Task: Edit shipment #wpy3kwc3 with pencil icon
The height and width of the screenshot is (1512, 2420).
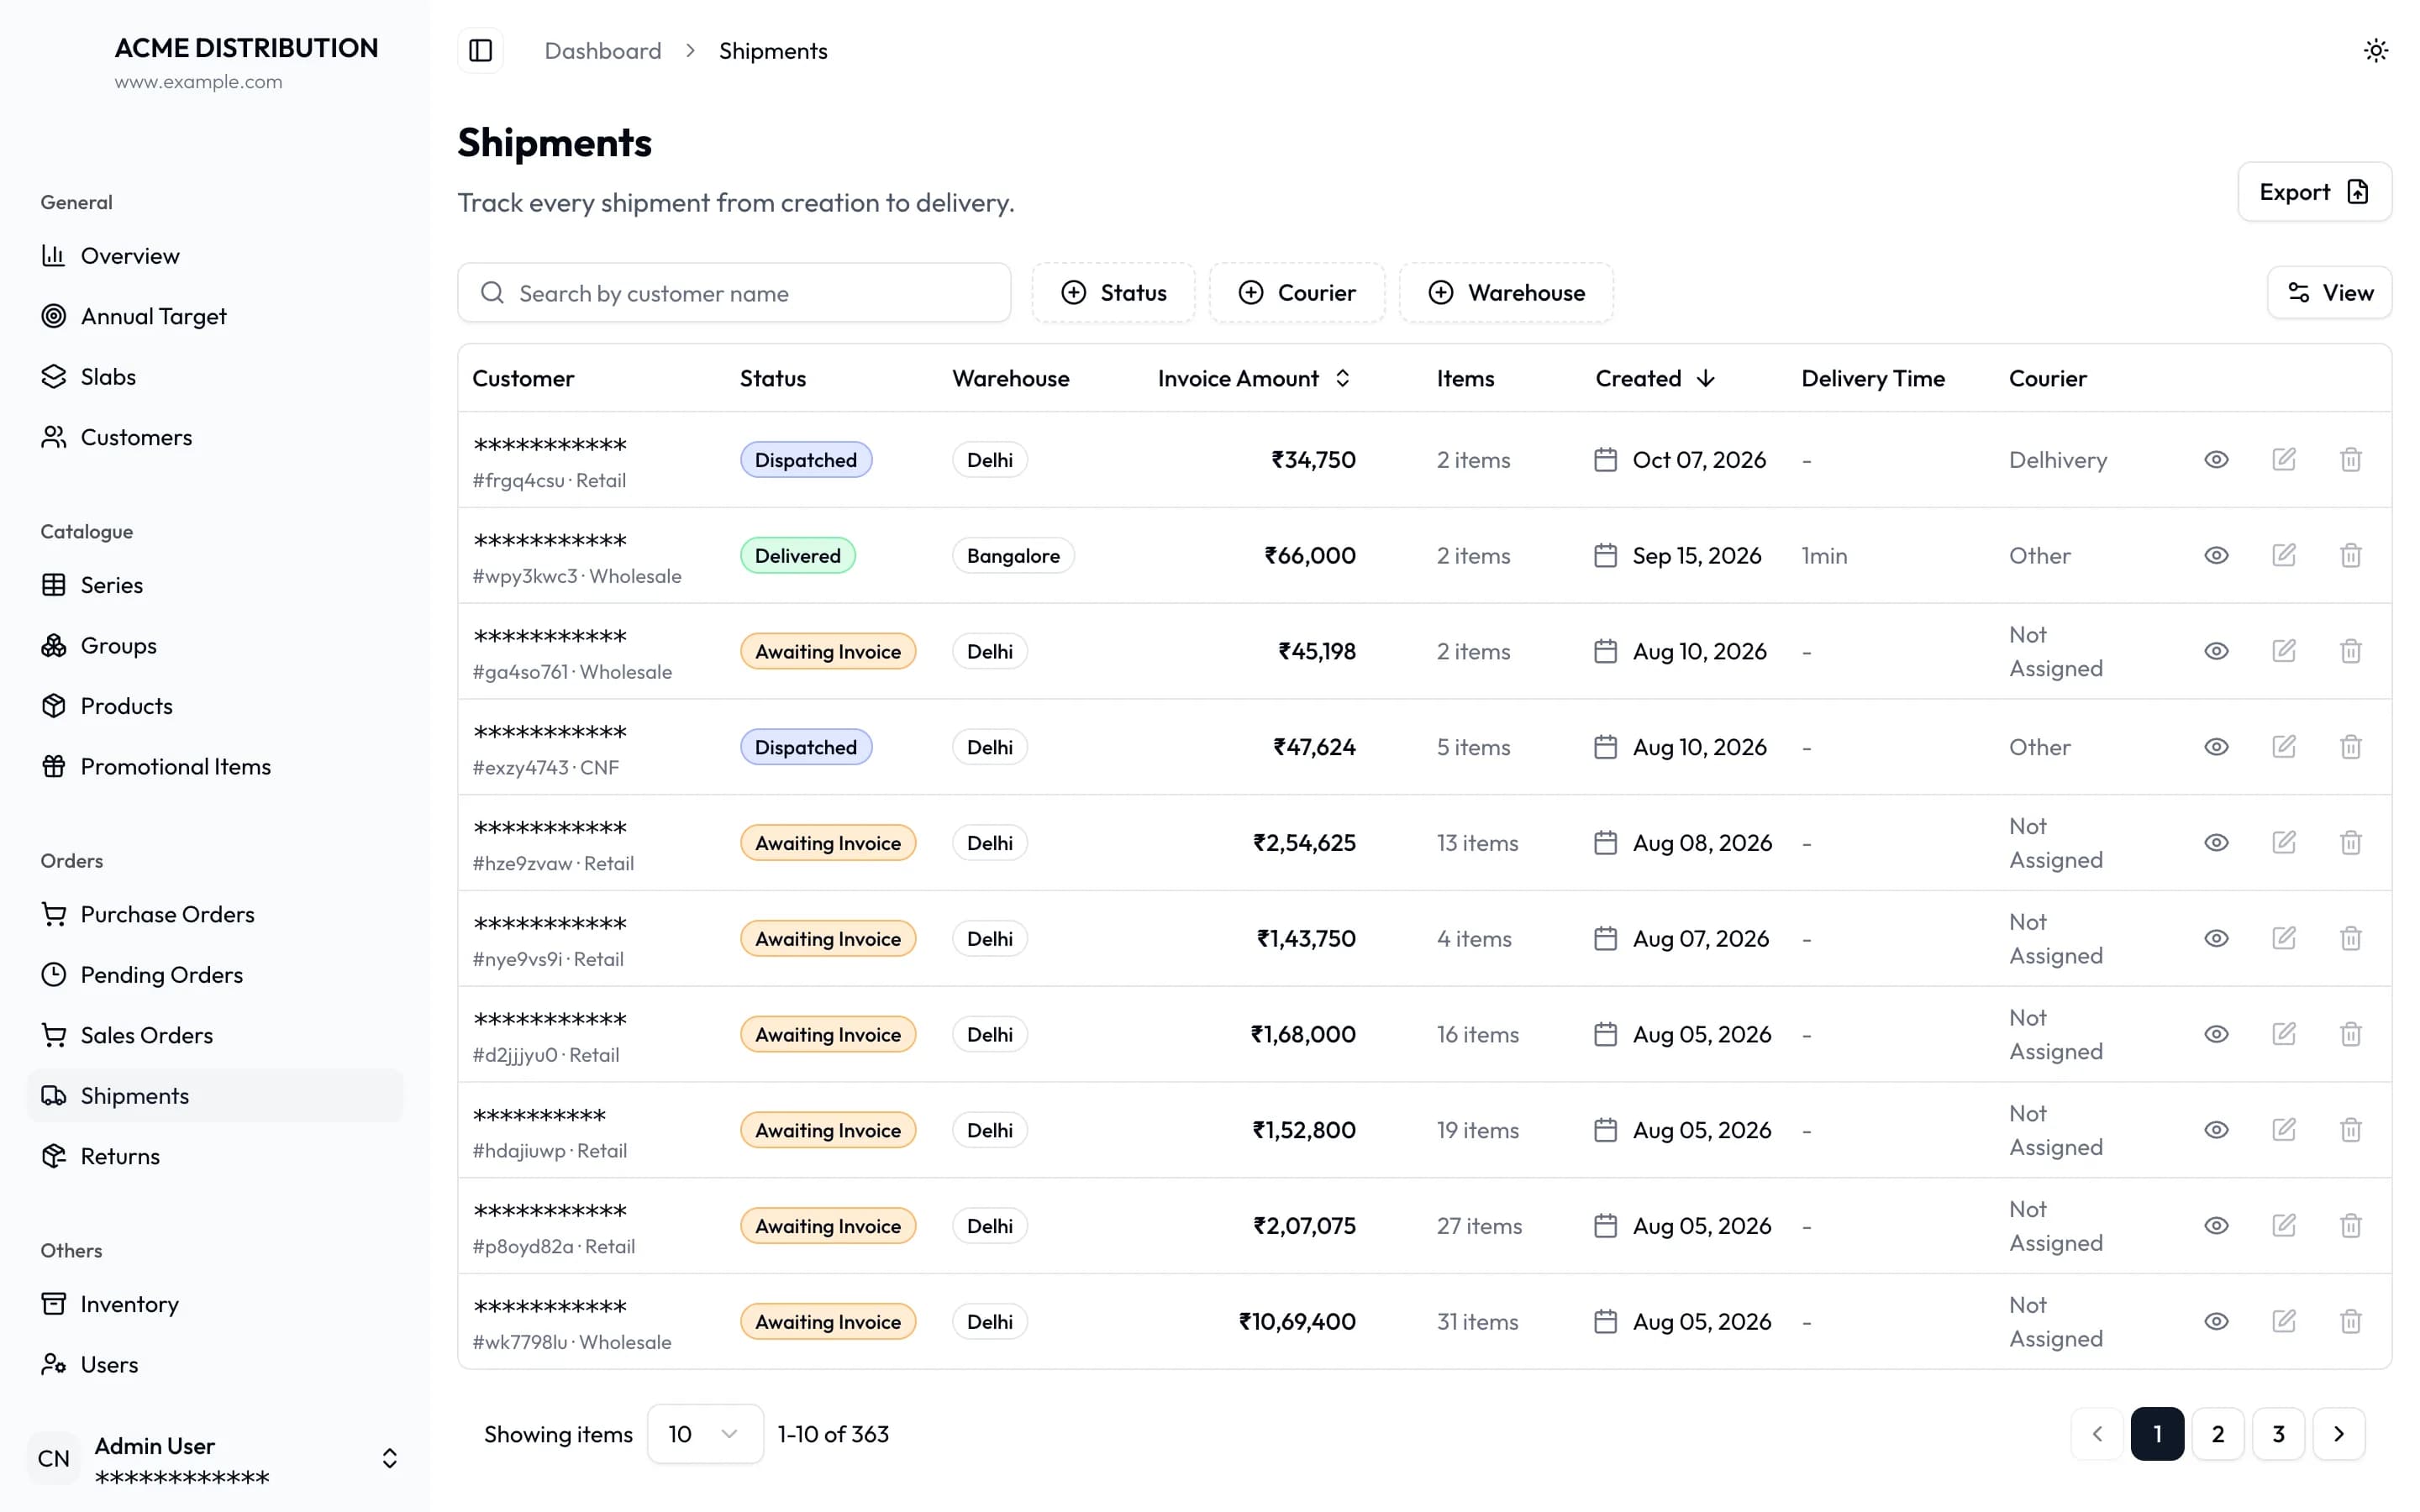Action: pyautogui.click(x=2284, y=555)
